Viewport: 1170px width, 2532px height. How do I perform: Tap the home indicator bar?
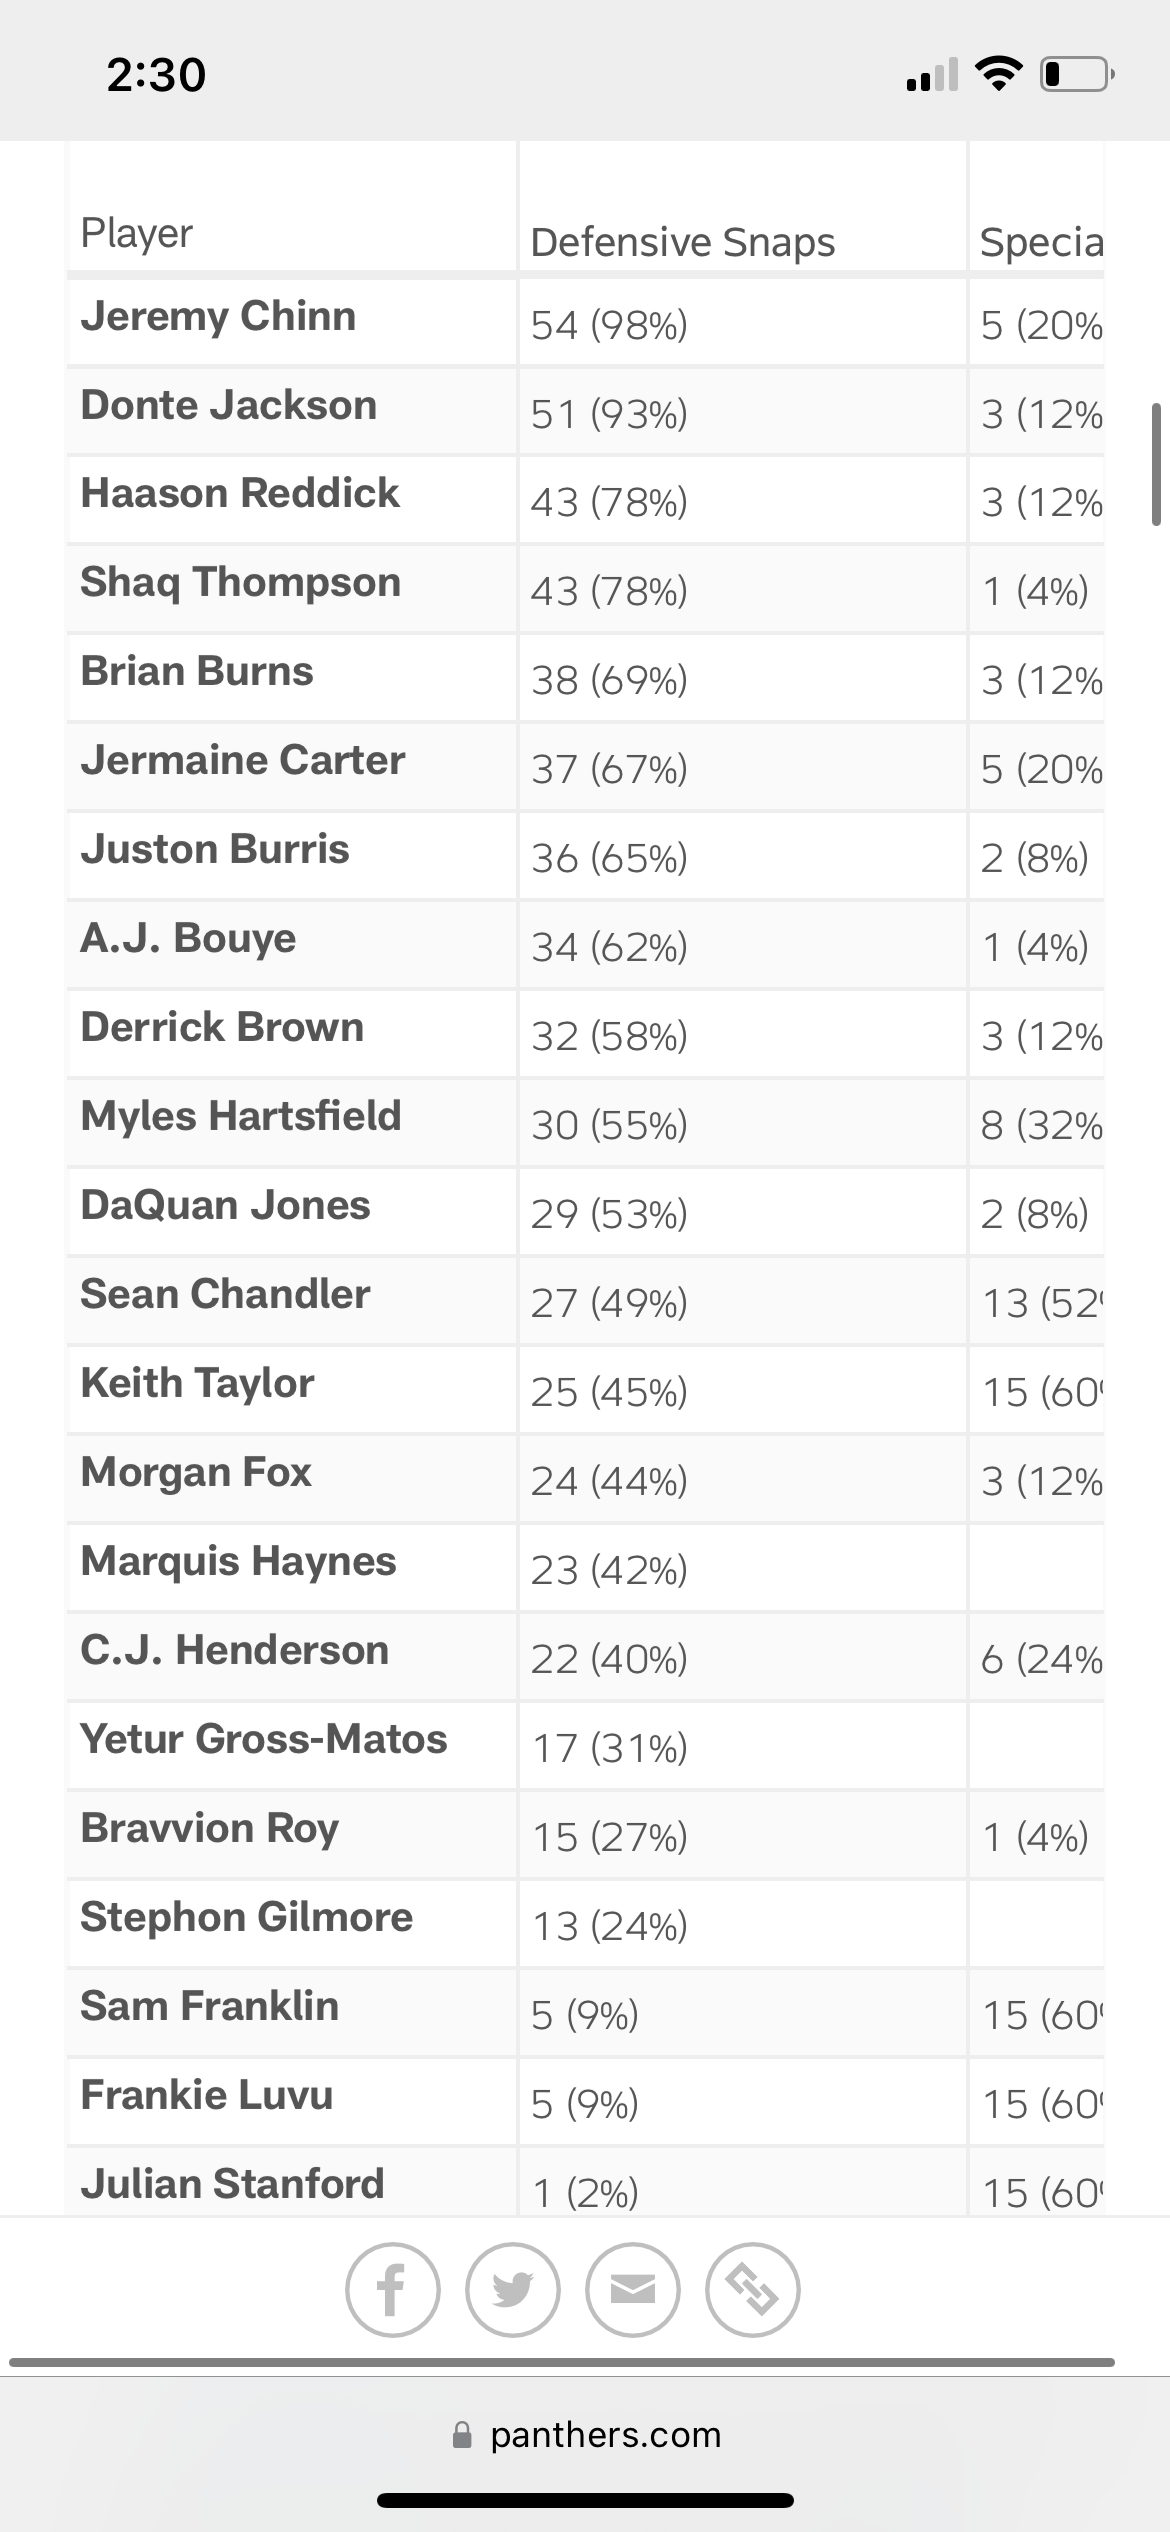585,2500
